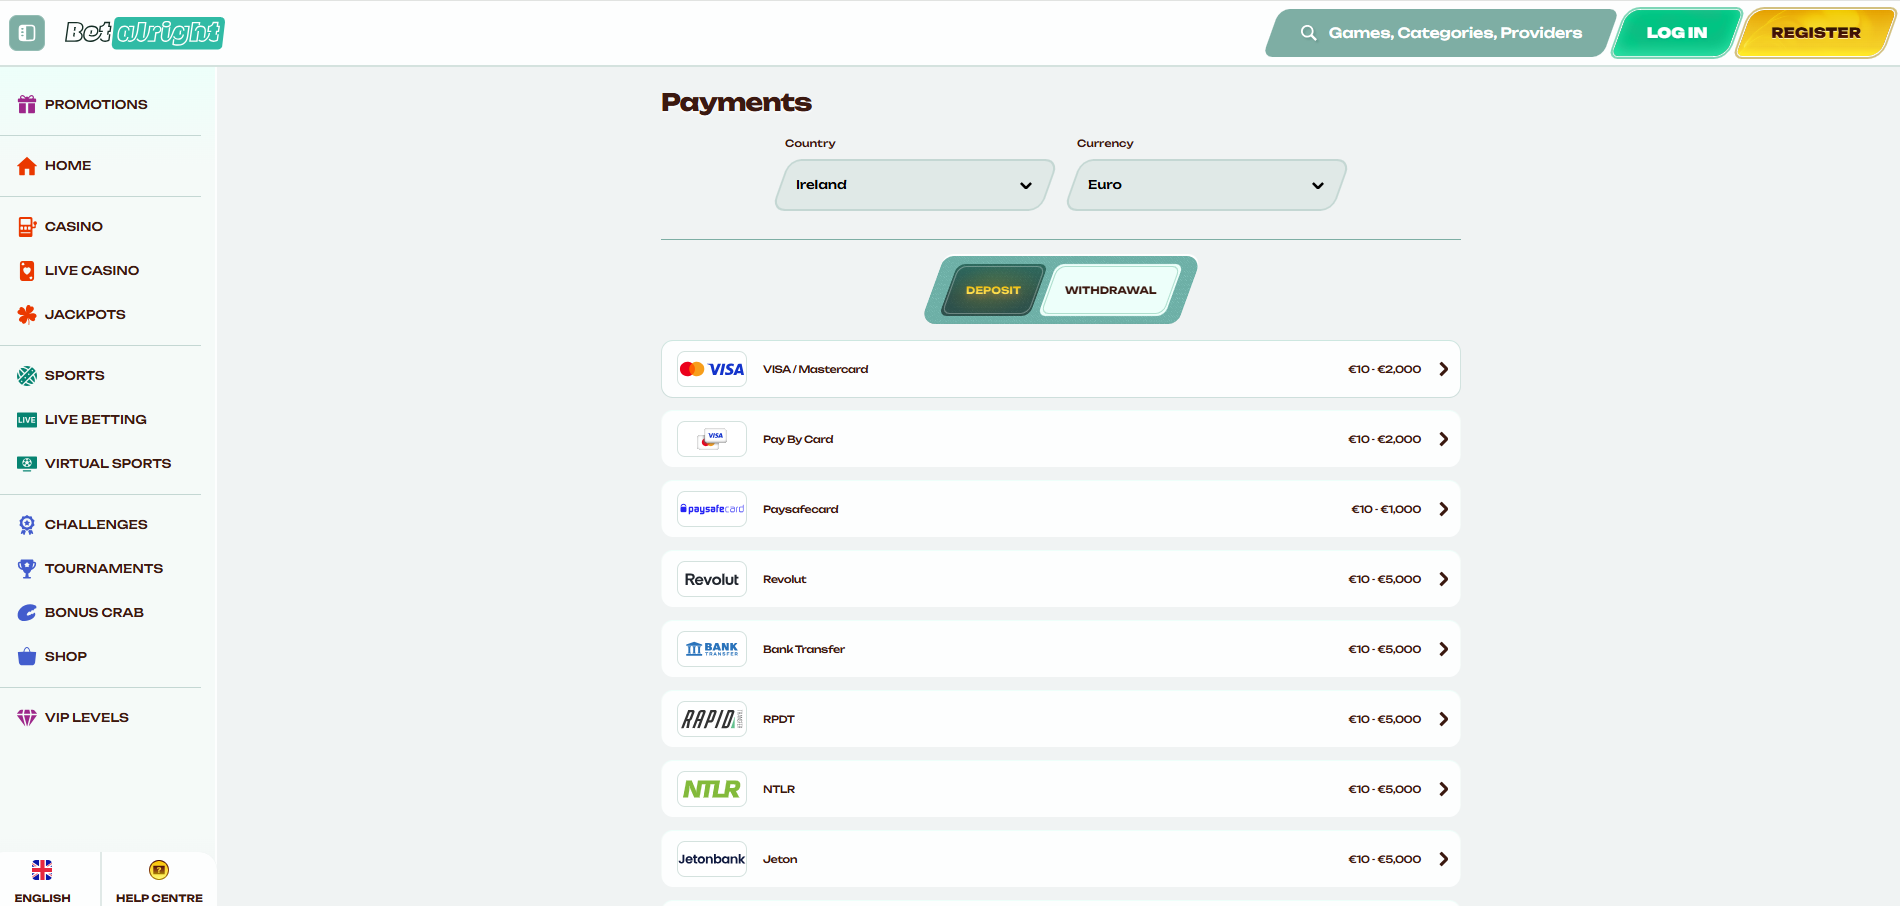1900x906 pixels.
Task: Click the Live Betting LIVE icon
Action: [27, 420]
